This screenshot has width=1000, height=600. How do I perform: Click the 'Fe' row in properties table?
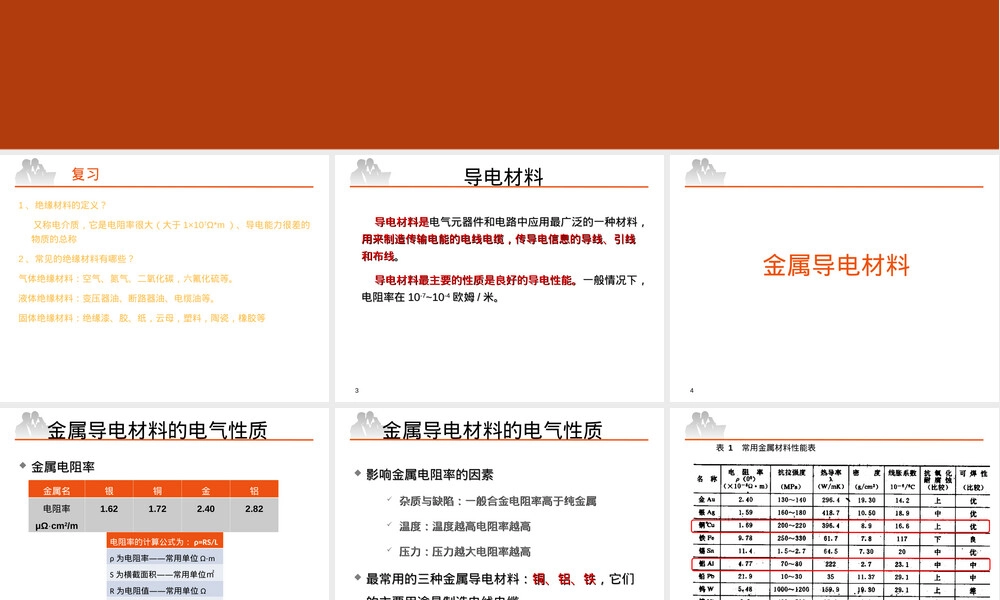[x=842, y=539]
